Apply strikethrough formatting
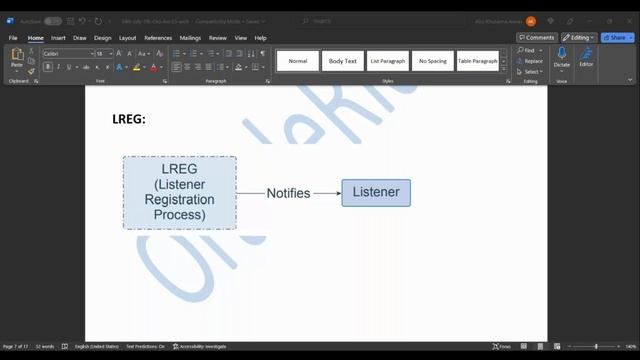 86,67
